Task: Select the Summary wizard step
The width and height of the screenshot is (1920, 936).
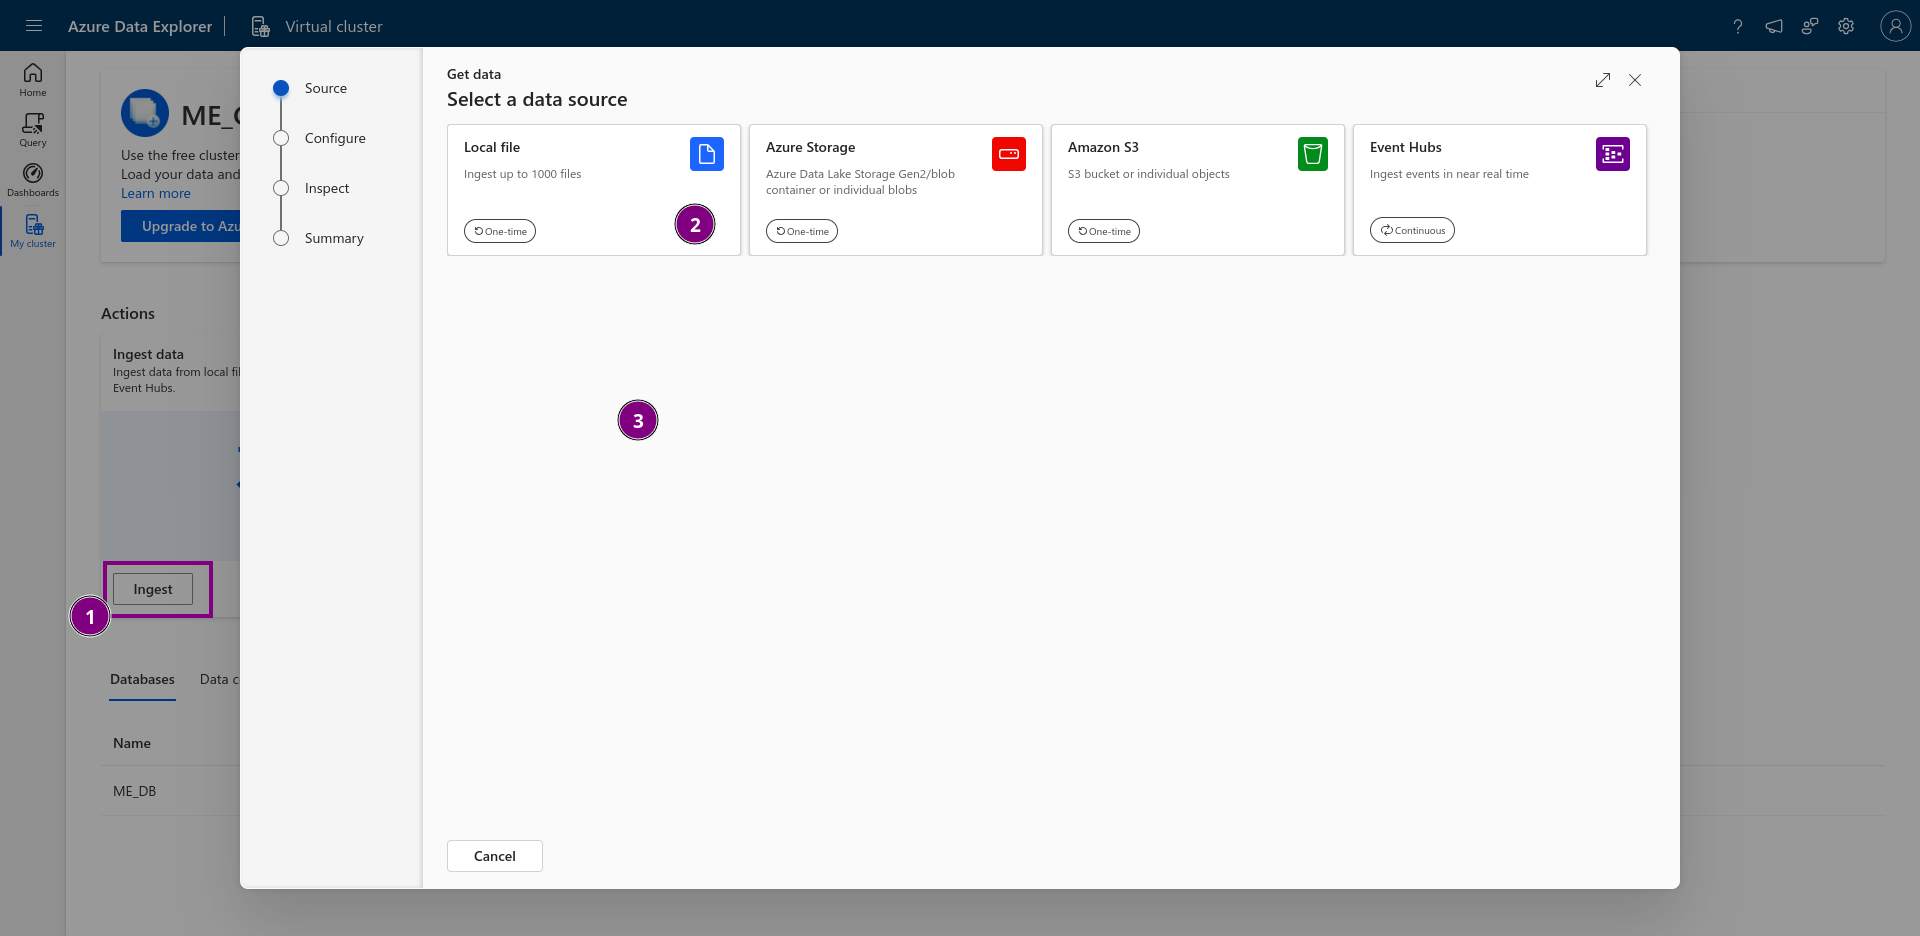Action: click(319, 238)
